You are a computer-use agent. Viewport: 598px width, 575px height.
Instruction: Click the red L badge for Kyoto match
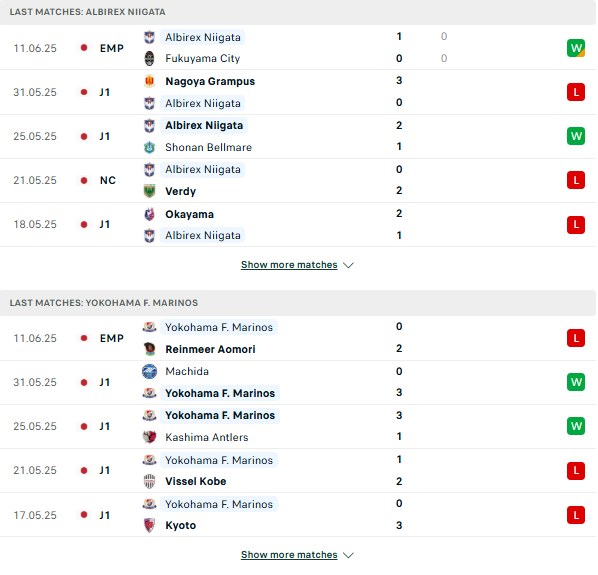[576, 515]
